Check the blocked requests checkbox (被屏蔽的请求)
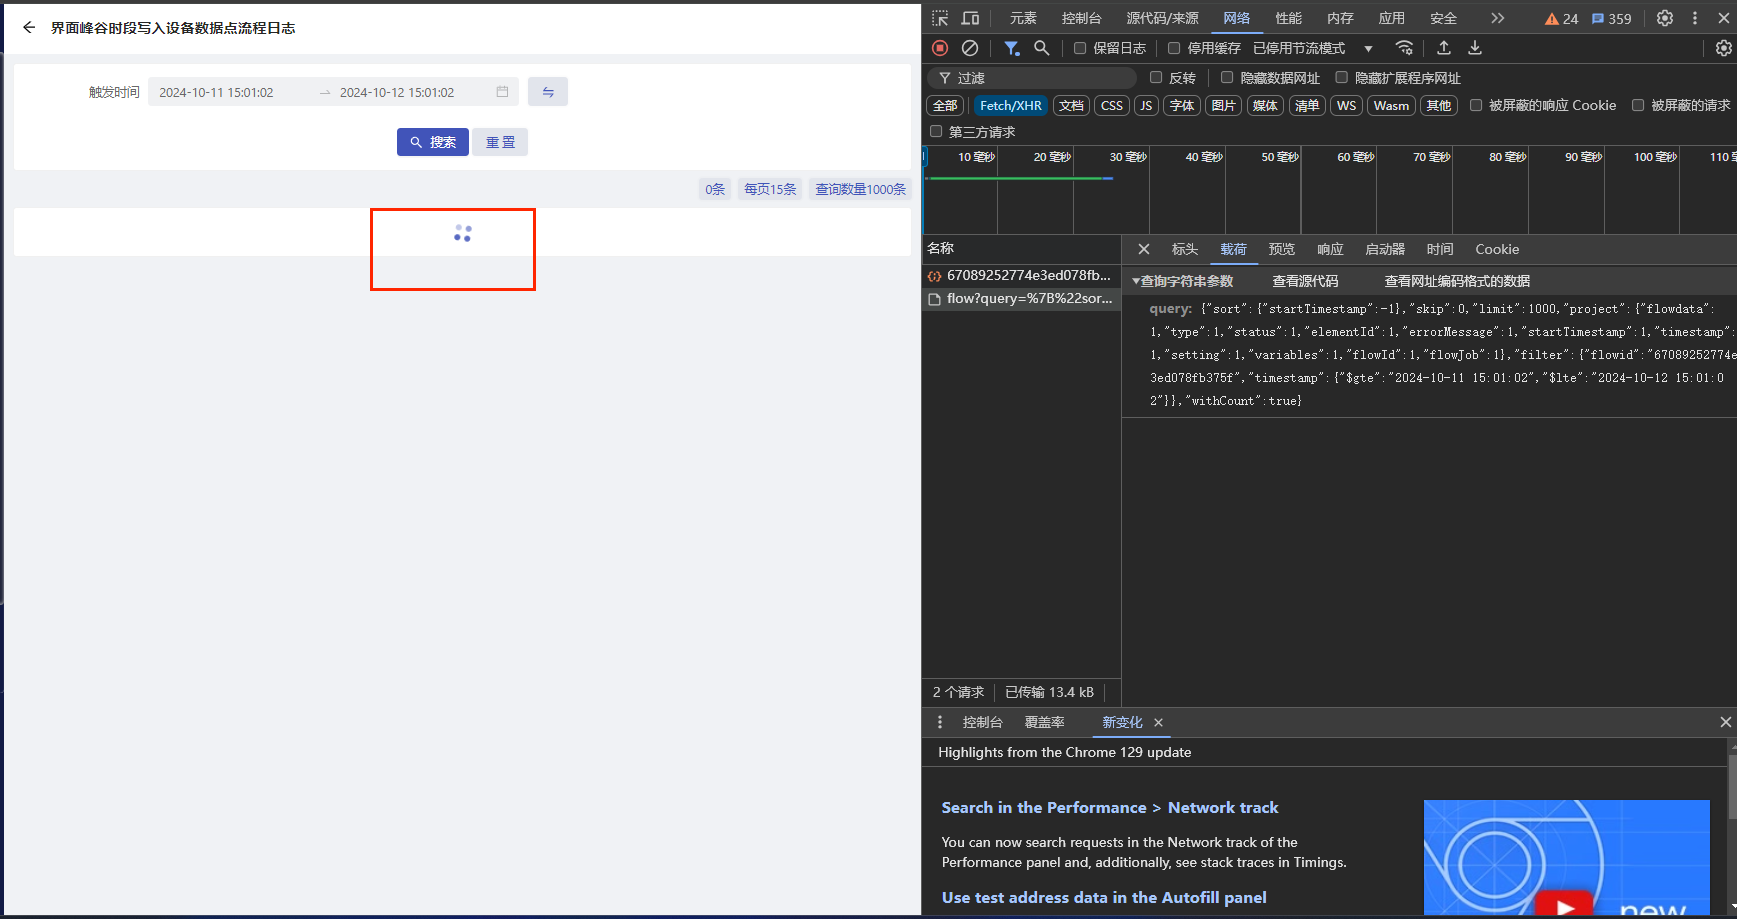The width and height of the screenshot is (1737, 919). click(1638, 105)
